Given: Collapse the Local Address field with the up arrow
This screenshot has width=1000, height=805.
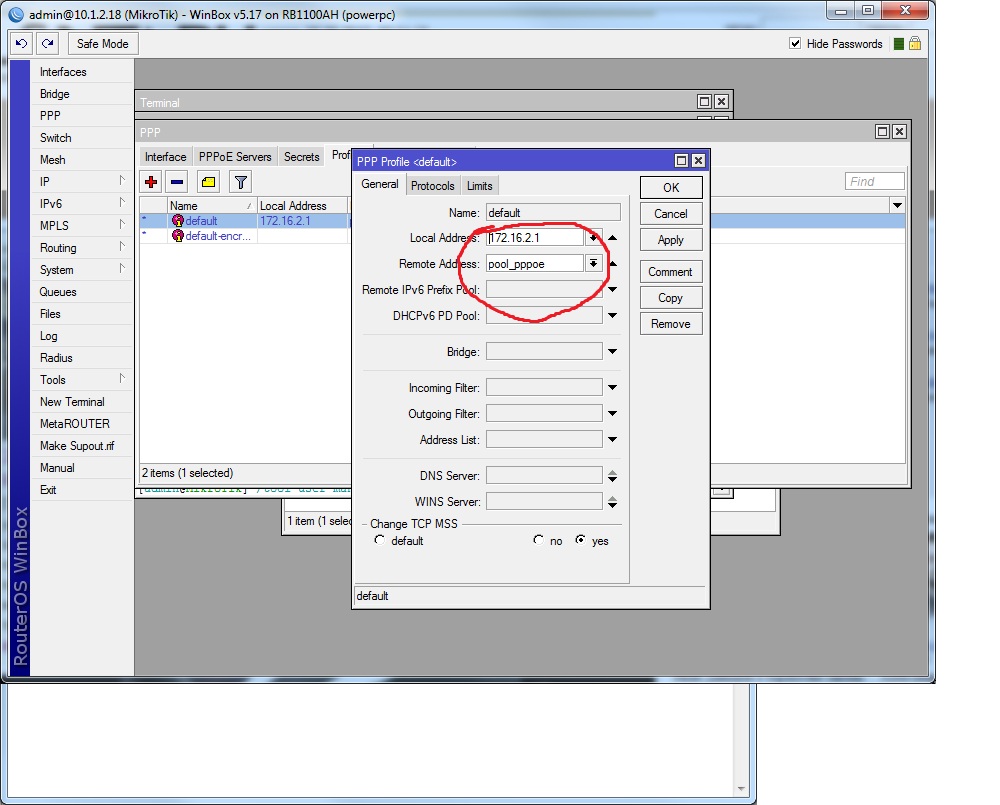Looking at the screenshot, I should (x=612, y=238).
